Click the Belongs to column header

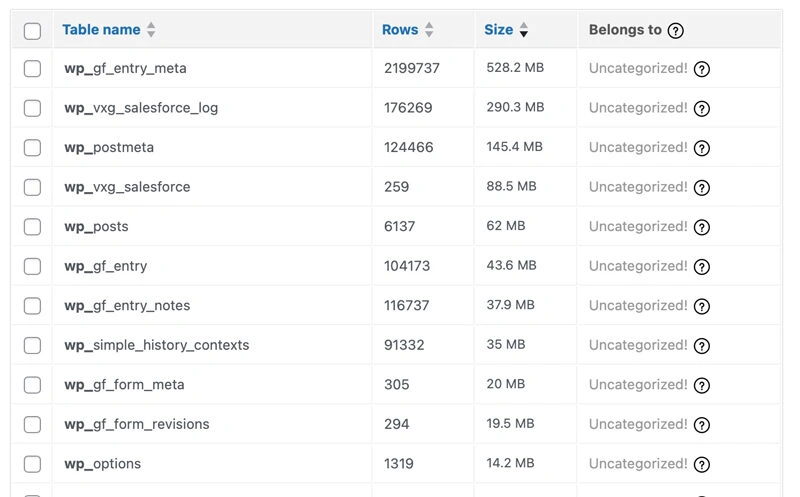pyautogui.click(x=625, y=30)
